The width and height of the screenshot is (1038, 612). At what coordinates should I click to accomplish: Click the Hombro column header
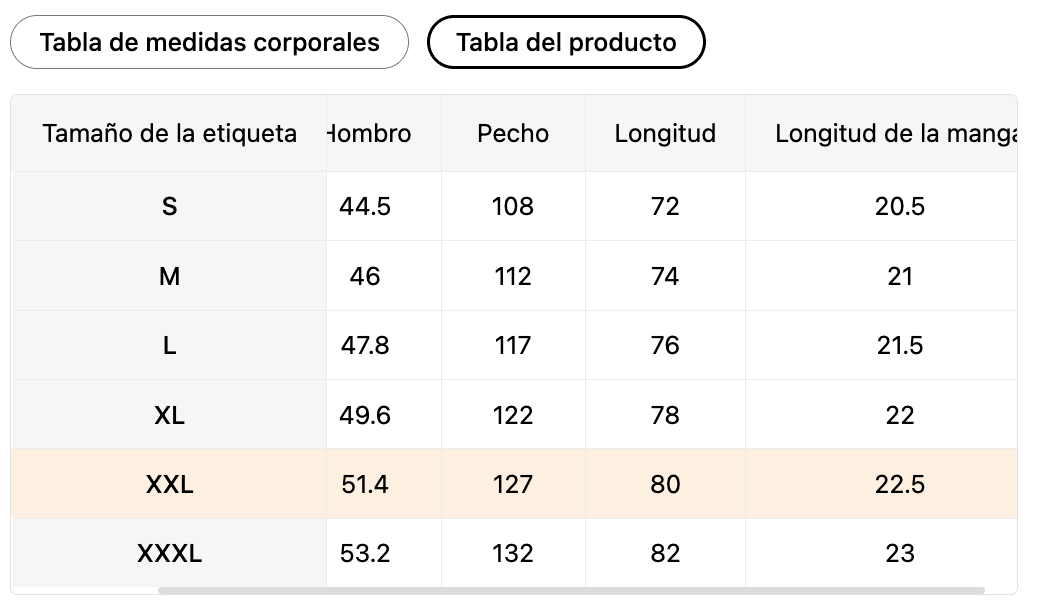369,134
